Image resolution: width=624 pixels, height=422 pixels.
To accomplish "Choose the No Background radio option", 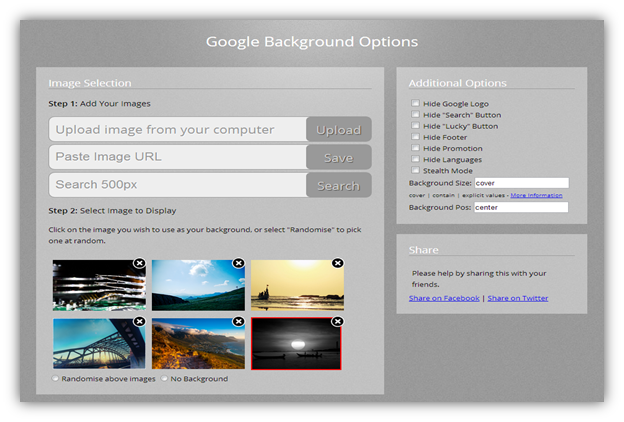I will click(x=164, y=378).
